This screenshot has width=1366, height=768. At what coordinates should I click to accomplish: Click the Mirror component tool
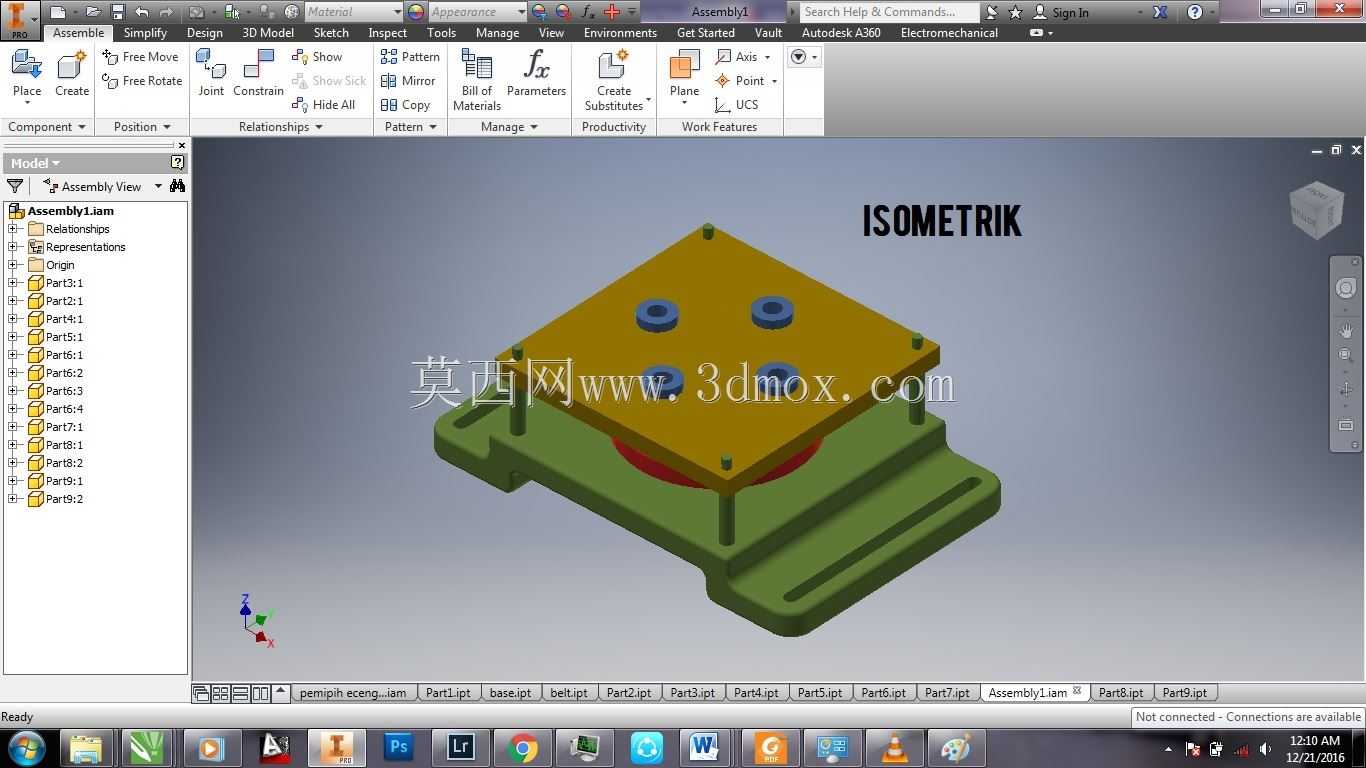[x=408, y=81]
